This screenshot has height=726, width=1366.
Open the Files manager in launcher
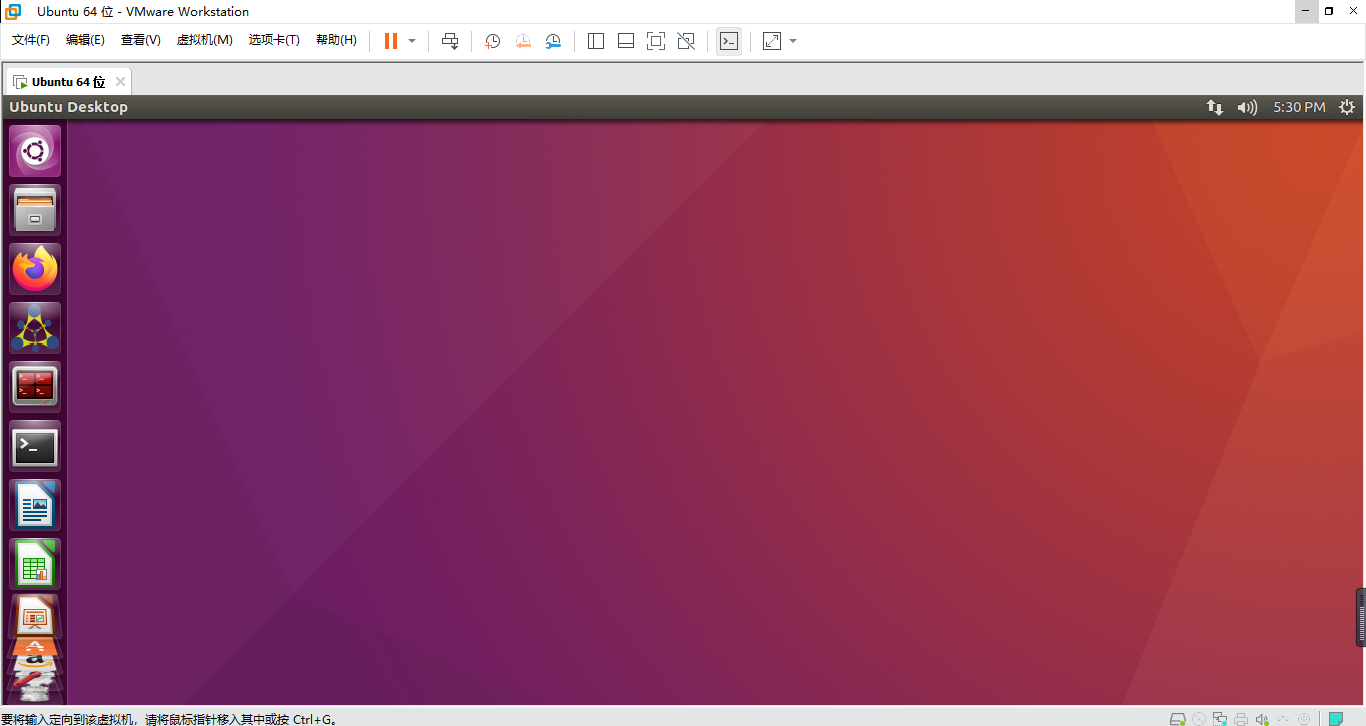[35, 210]
